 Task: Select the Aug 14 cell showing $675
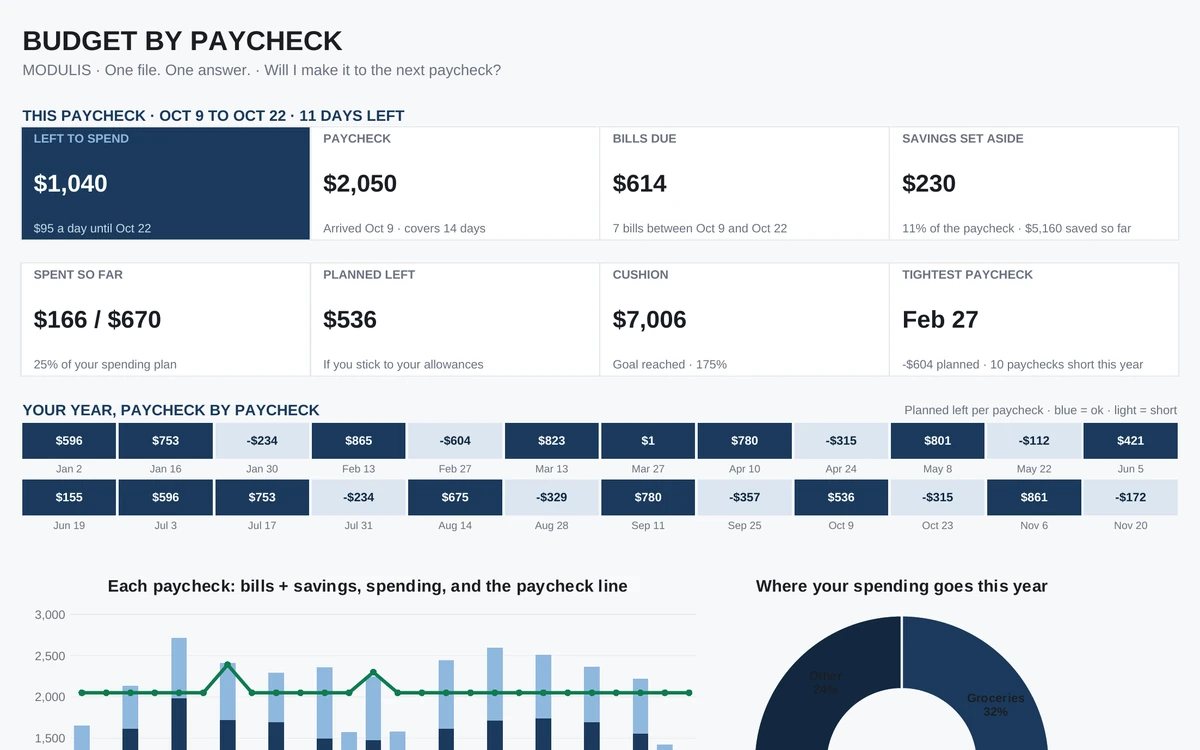point(455,498)
